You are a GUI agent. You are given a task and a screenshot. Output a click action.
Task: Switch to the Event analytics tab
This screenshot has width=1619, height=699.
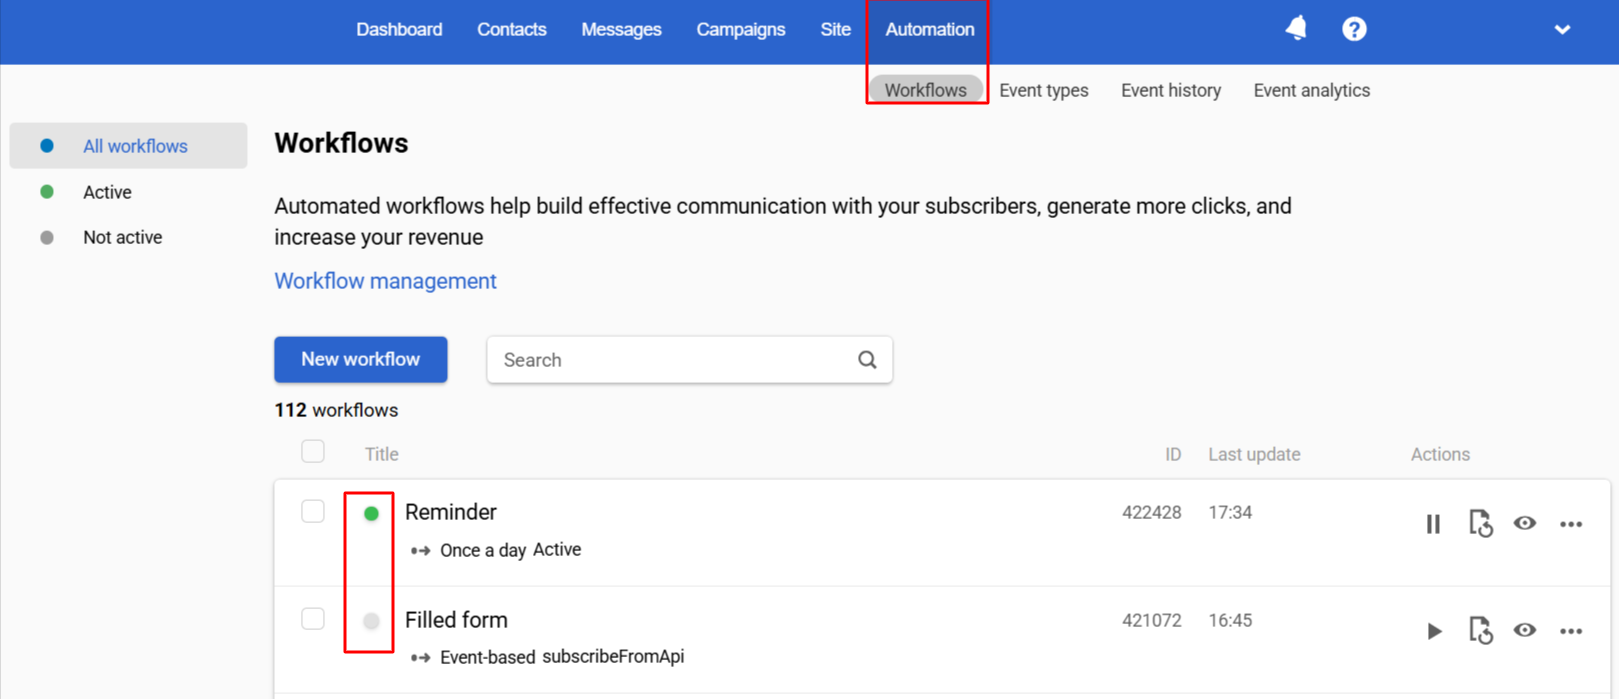pos(1312,90)
